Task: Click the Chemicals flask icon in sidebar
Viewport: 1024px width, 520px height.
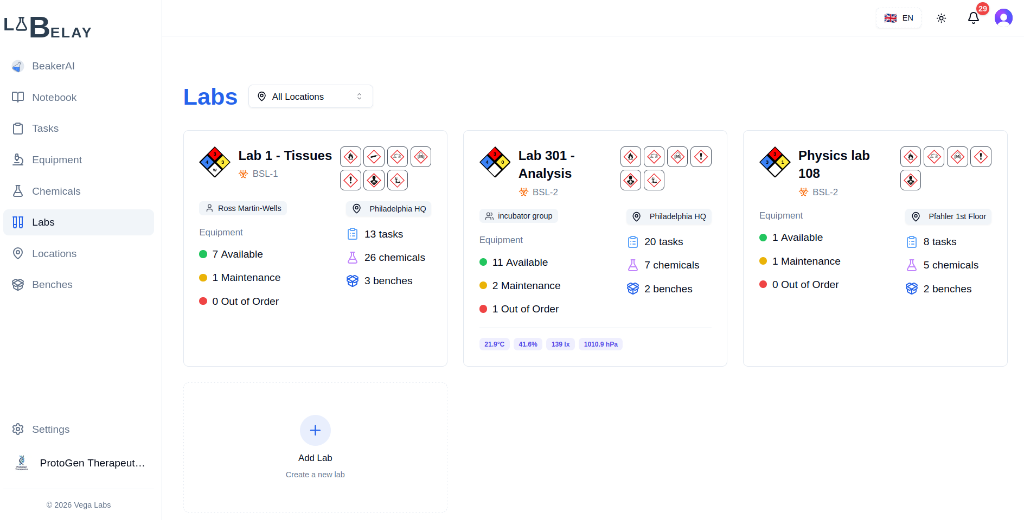Action: [x=18, y=191]
